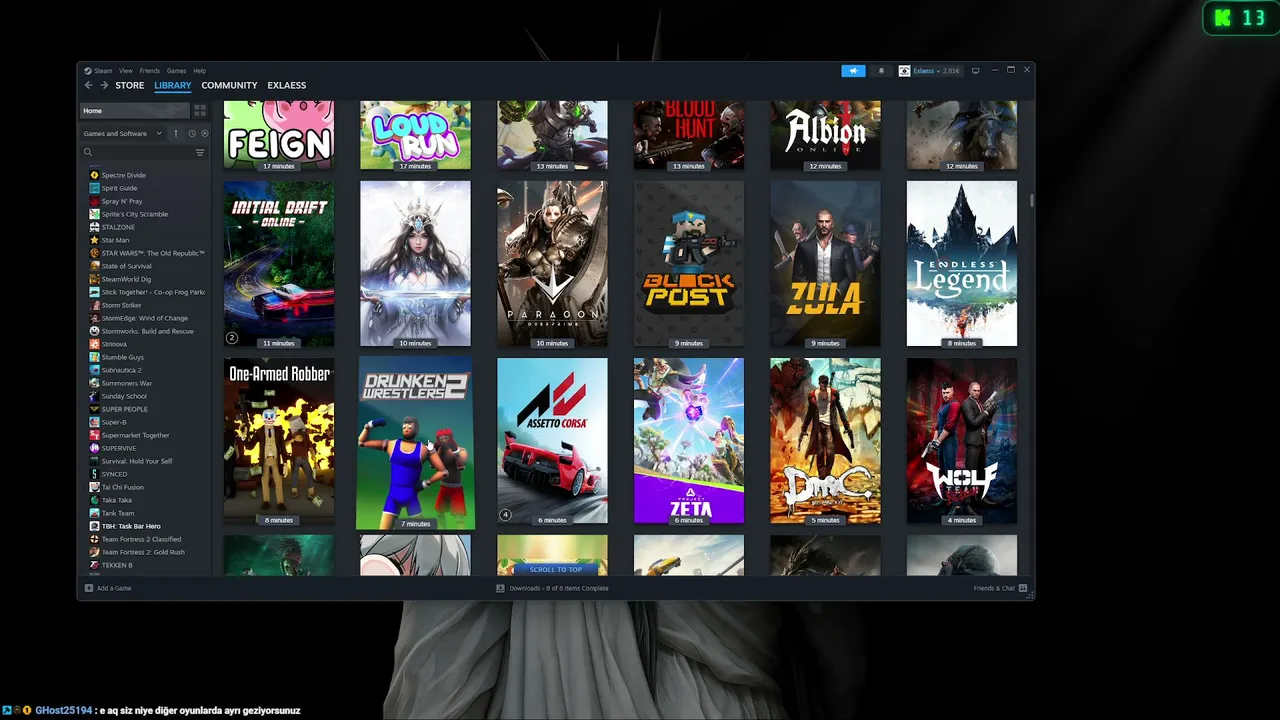The image size is (1280, 720).
Task: Select Stormworks: Build and Rescue in sidebar
Action: click(x=147, y=331)
